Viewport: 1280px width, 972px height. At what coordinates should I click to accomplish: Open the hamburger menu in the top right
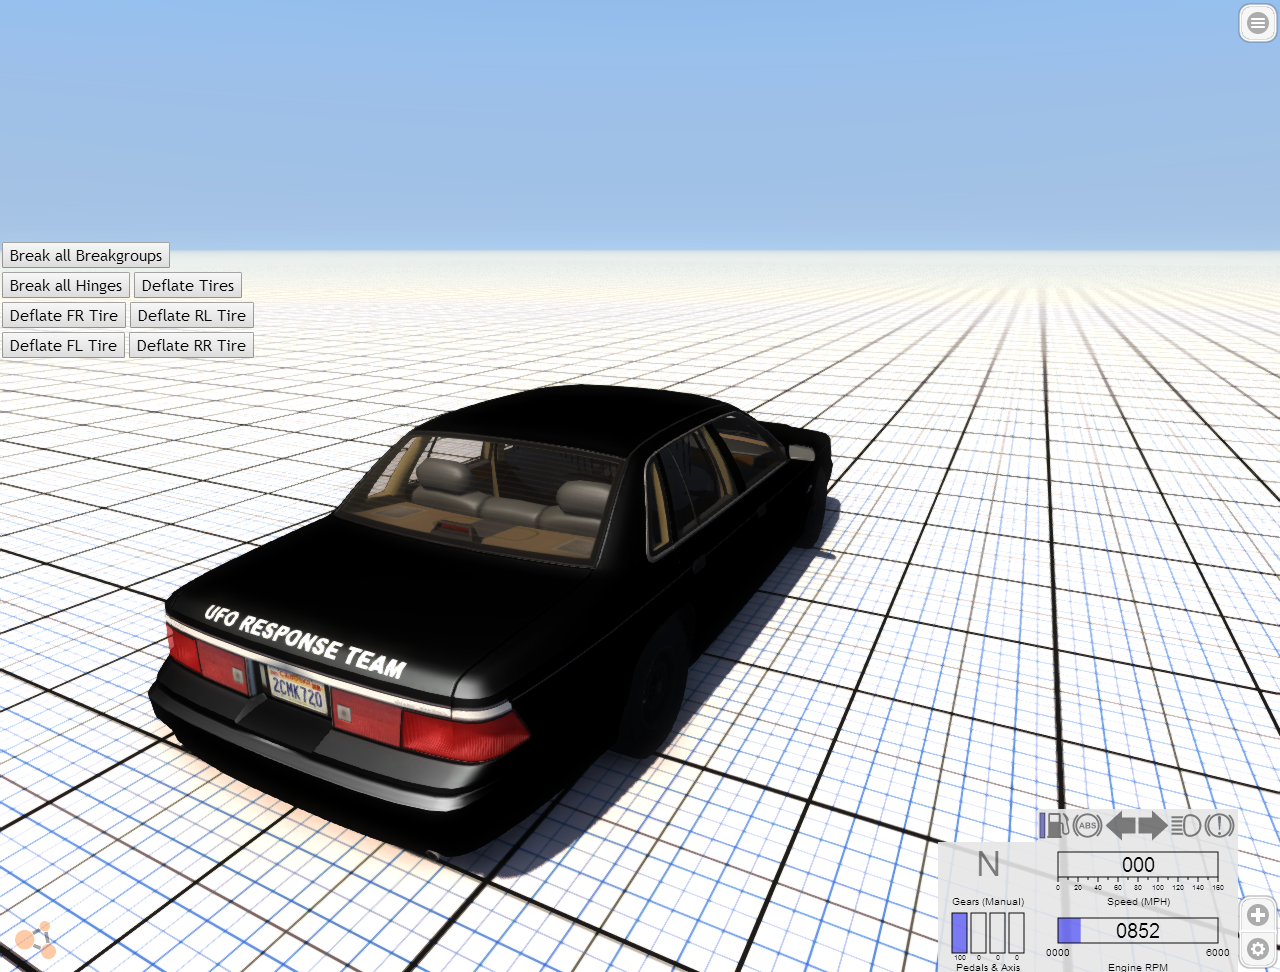click(x=1258, y=23)
